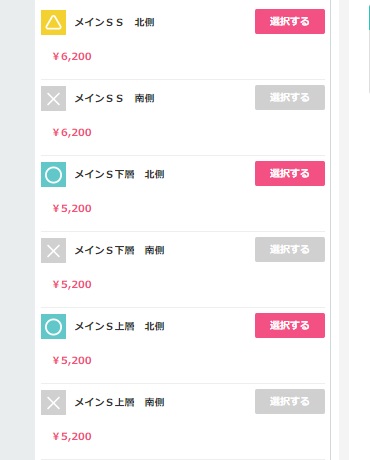
Task: Click the メインSS 南側 seat name
Action: click(x=114, y=98)
